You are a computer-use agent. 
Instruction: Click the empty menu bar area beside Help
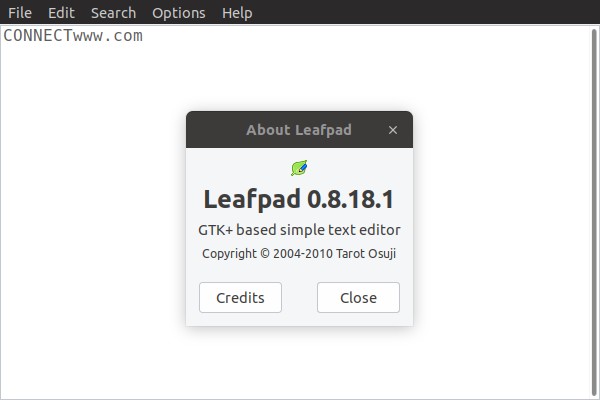pos(421,13)
